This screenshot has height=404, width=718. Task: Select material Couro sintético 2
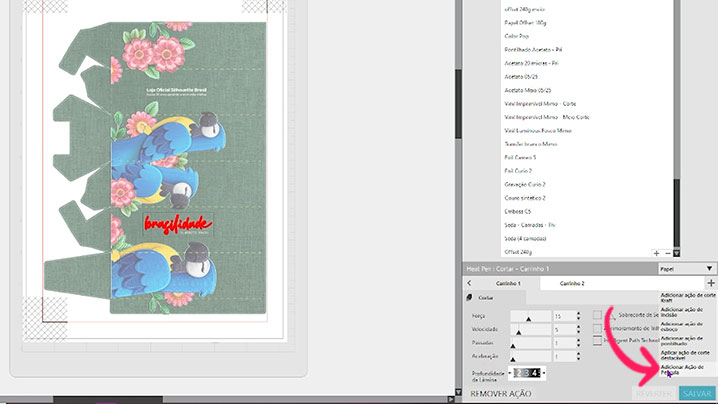point(525,198)
